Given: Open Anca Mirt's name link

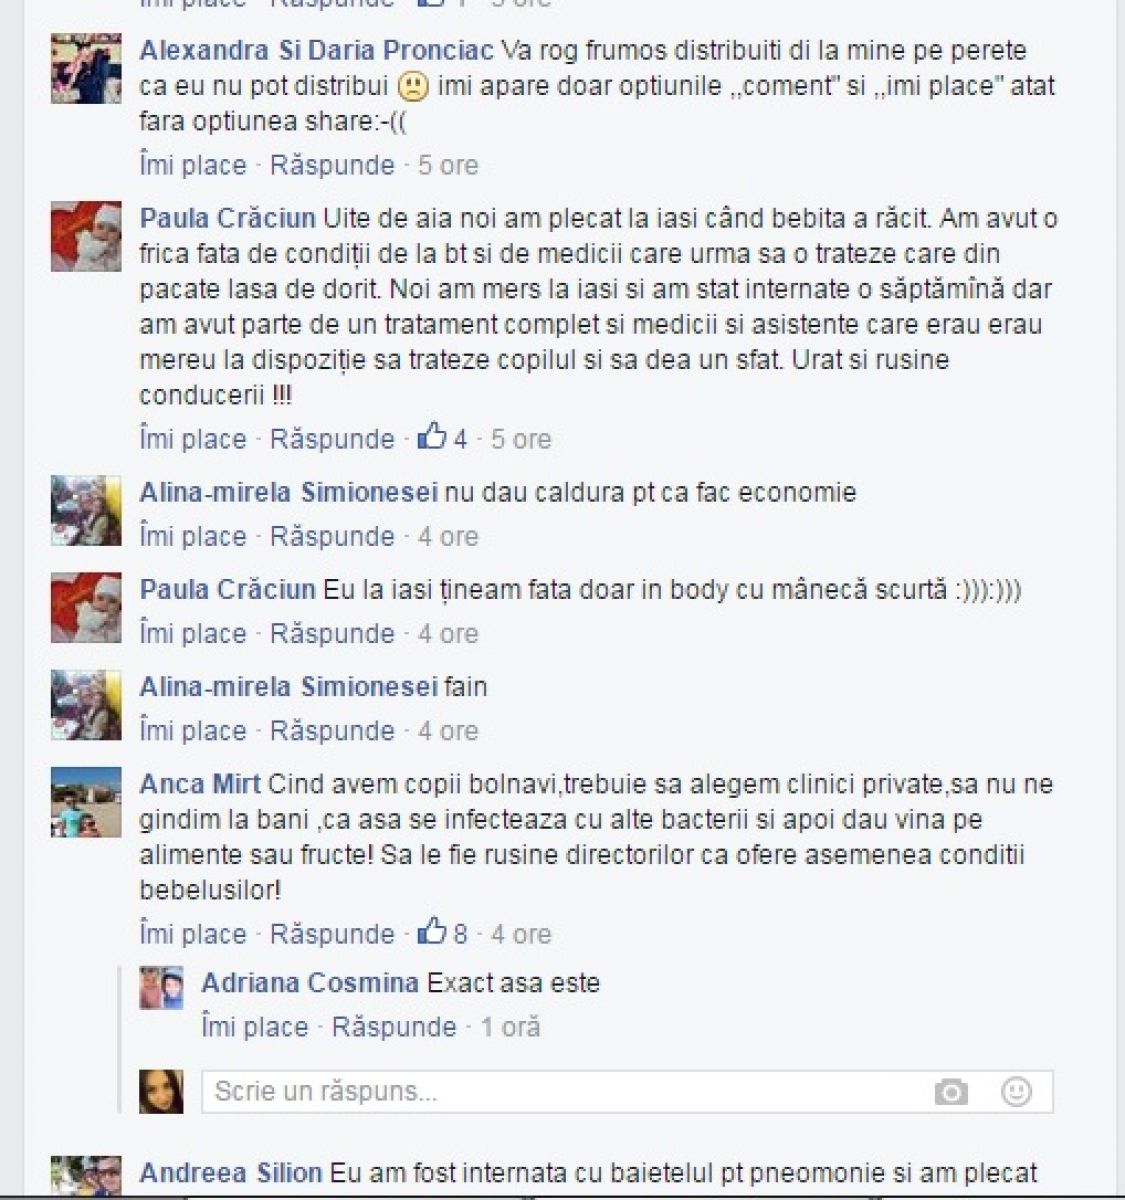Looking at the screenshot, I should coord(200,784).
